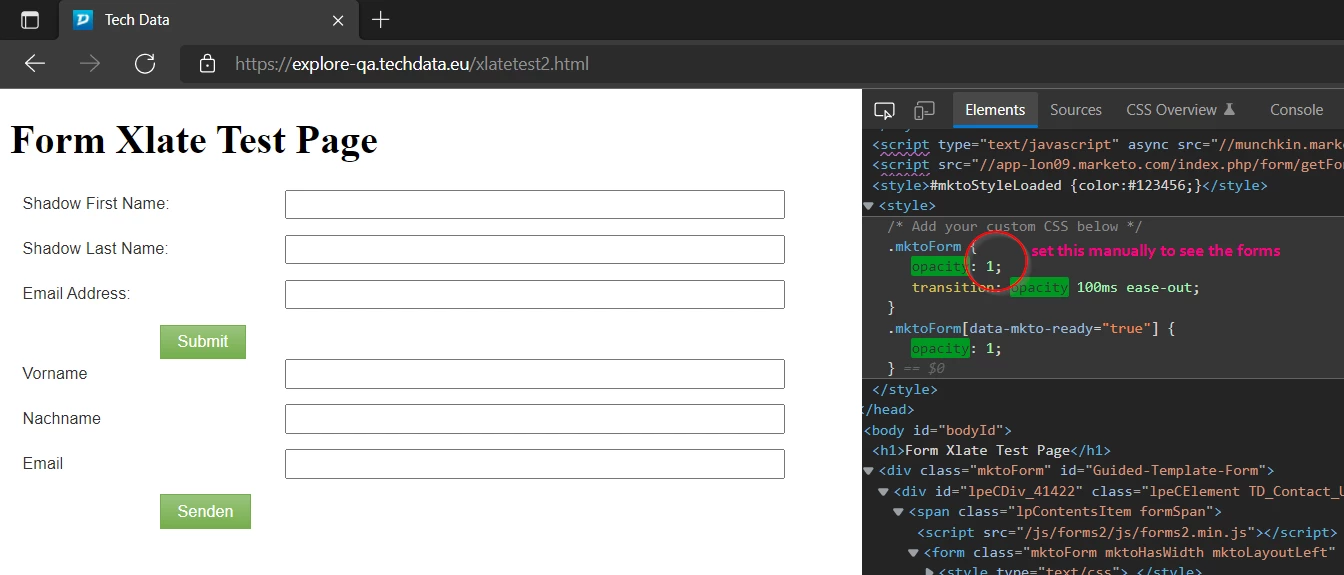1344x575 pixels.
Task: Switch to the Sources tab
Action: click(x=1076, y=110)
